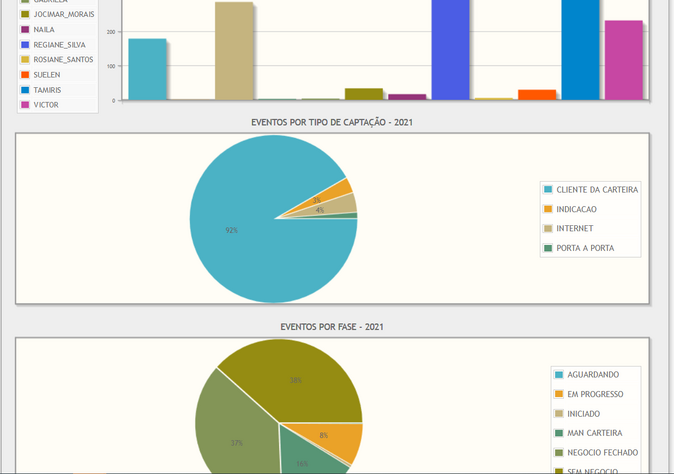Click the teal first bar in bar chart

(x=147, y=69)
